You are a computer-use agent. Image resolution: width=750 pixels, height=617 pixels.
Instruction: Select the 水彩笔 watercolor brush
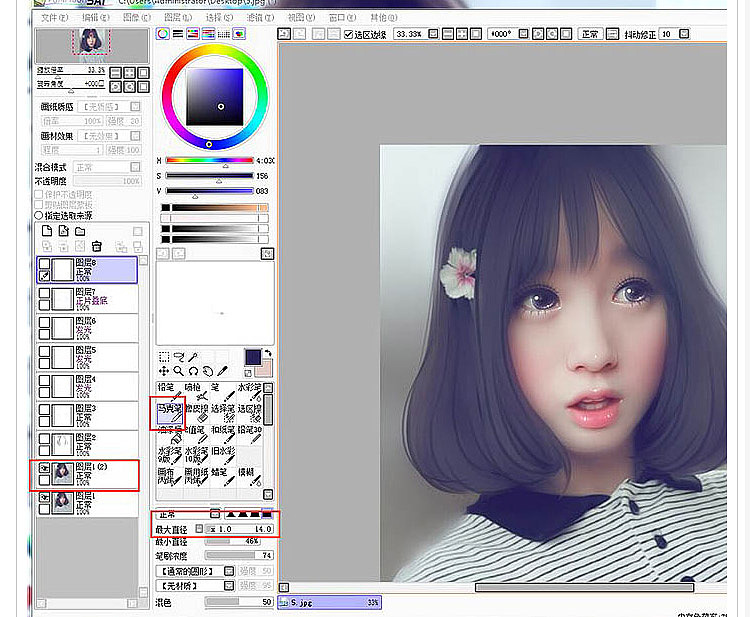(250, 391)
